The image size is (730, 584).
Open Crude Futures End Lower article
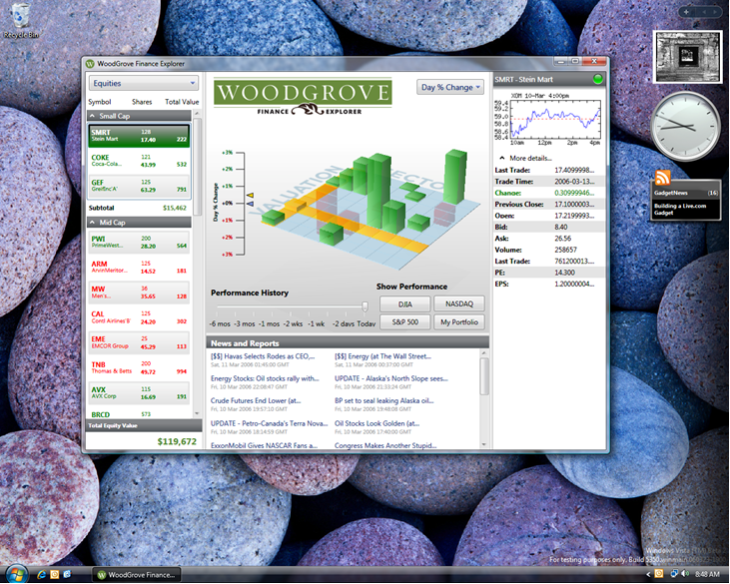(256, 401)
